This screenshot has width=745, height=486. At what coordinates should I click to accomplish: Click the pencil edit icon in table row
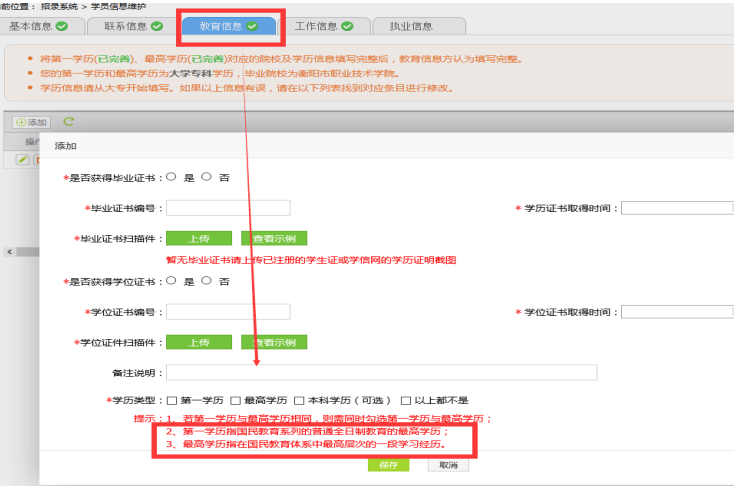[x=22, y=159]
